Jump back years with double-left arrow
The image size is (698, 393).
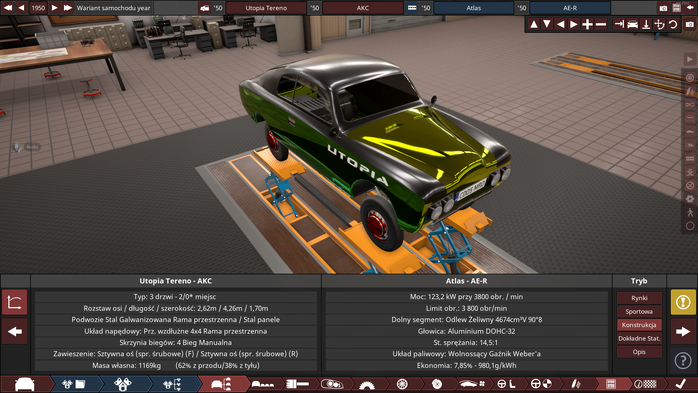tap(8, 8)
